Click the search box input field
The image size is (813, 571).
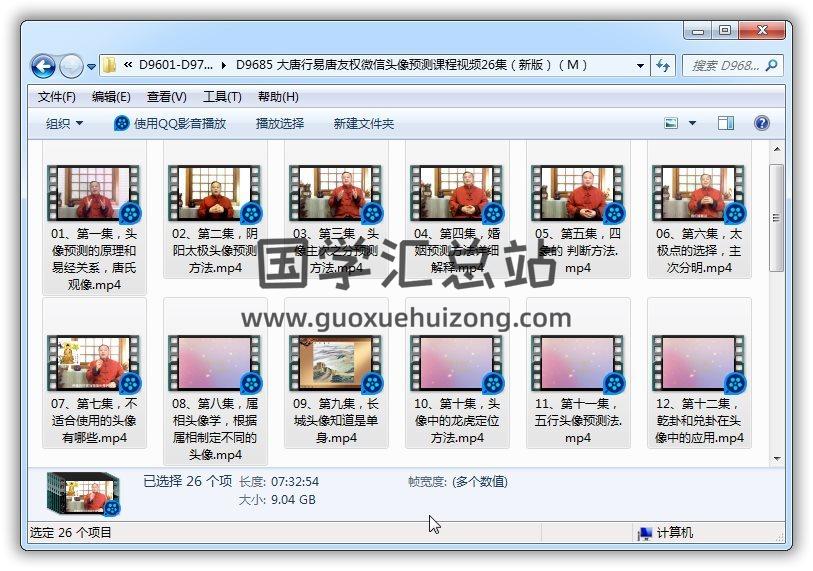click(725, 66)
